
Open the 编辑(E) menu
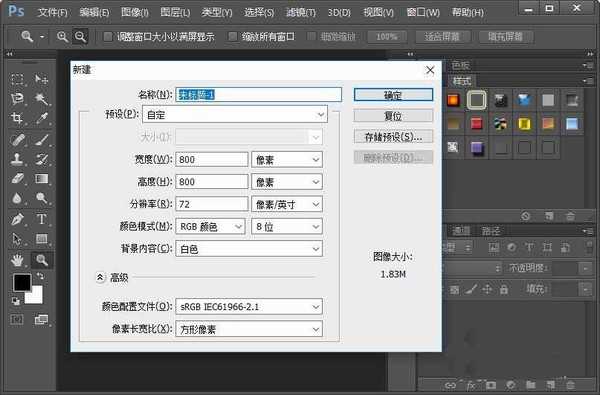(x=94, y=13)
